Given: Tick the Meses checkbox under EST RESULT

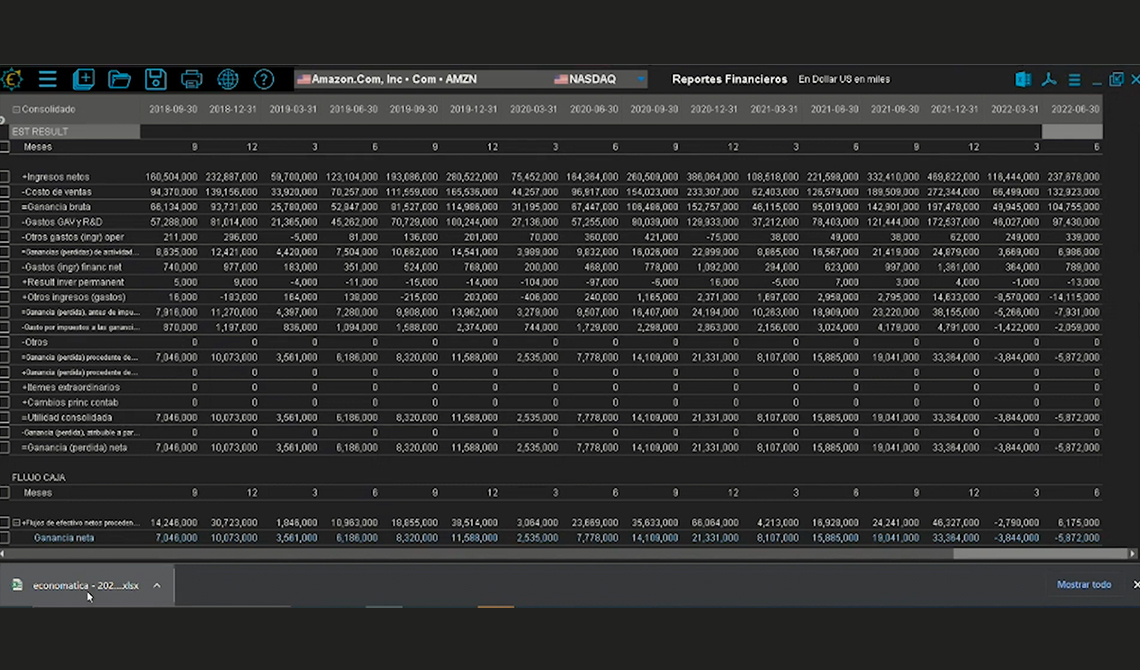Looking at the screenshot, I should [x=4, y=147].
